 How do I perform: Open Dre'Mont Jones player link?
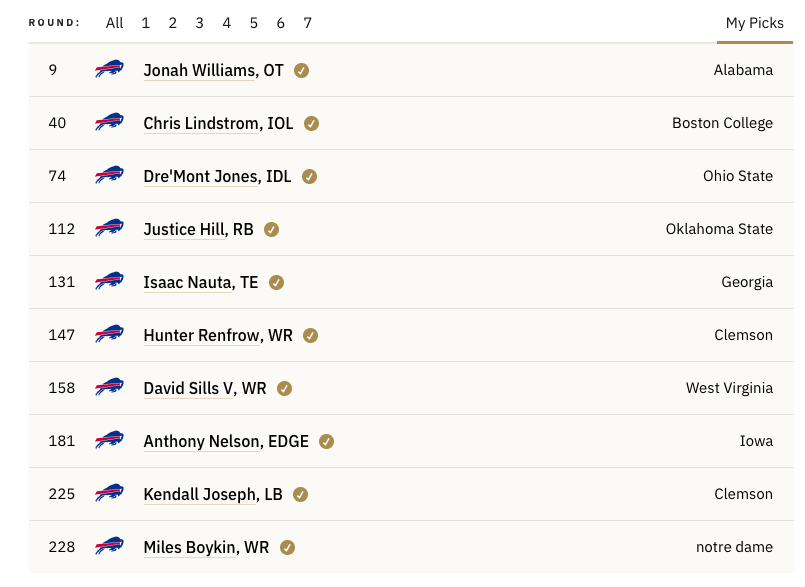tap(217, 176)
